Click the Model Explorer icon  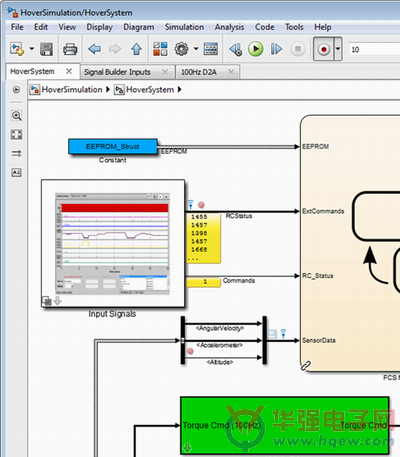pyautogui.click(x=211, y=49)
